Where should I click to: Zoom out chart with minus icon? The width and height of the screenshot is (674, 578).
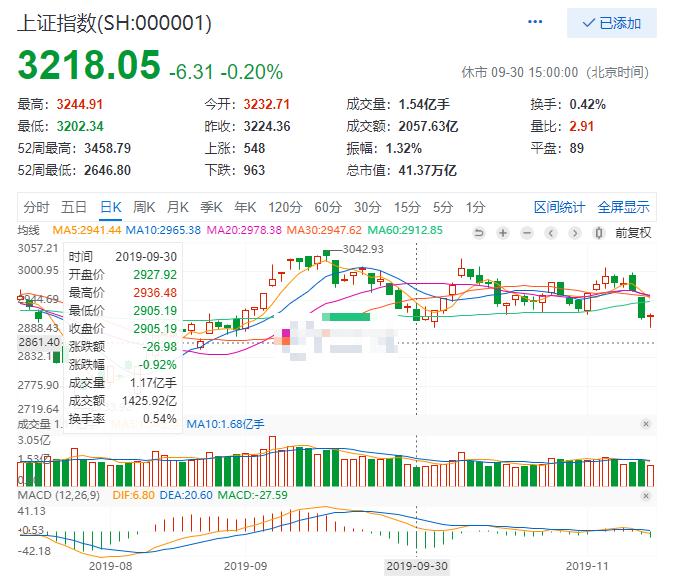tap(527, 233)
